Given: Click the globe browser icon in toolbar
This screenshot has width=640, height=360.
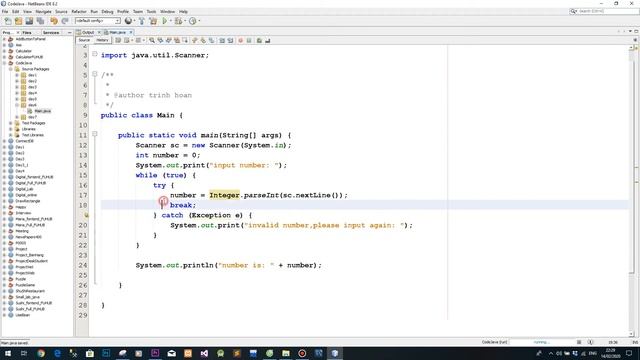Looking at the screenshot, I should [128, 21].
